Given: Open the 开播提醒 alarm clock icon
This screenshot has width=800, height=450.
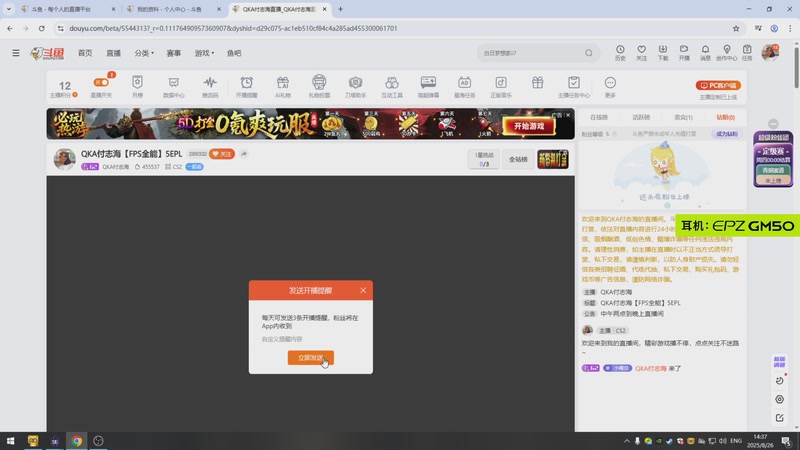Looking at the screenshot, I should tap(246, 82).
